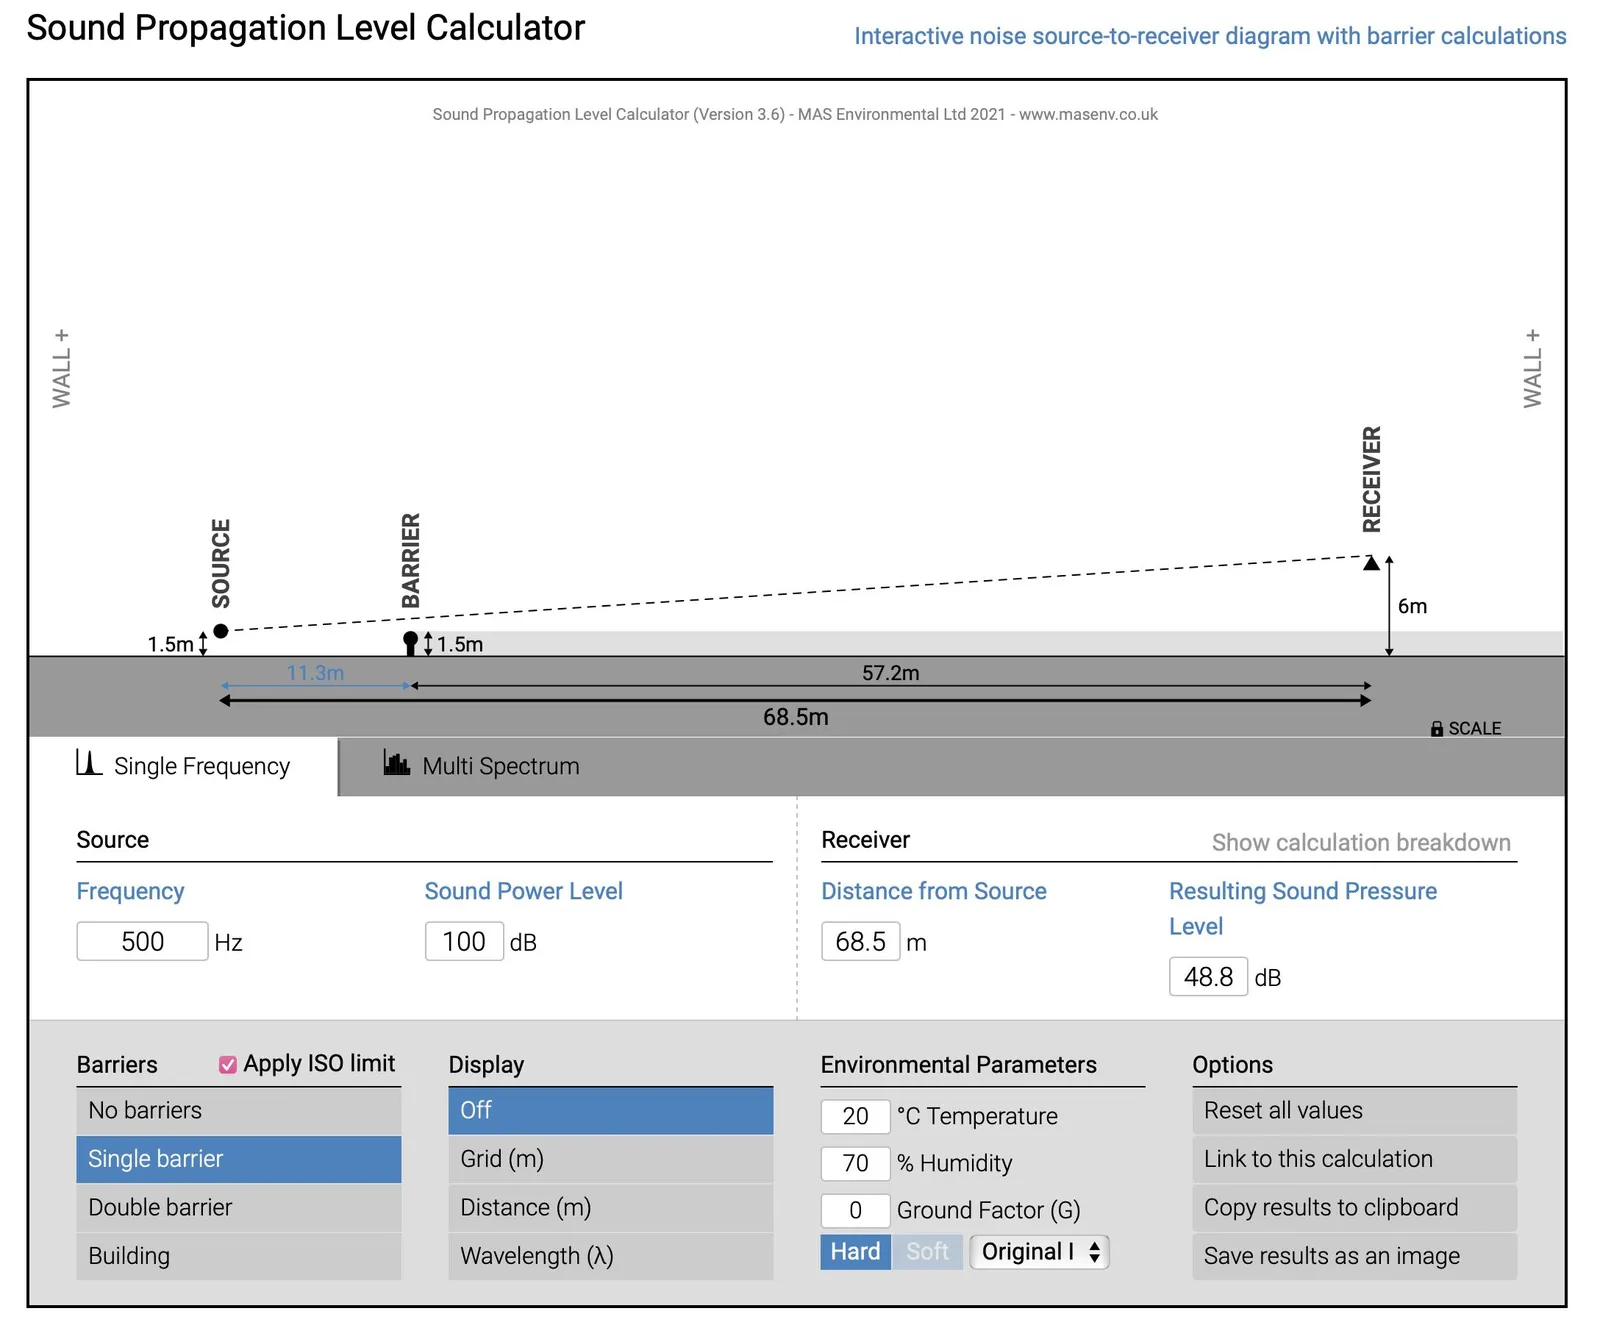Screen dimensions: 1600x1325
Task: Click the Frequency input field
Action: 143,941
